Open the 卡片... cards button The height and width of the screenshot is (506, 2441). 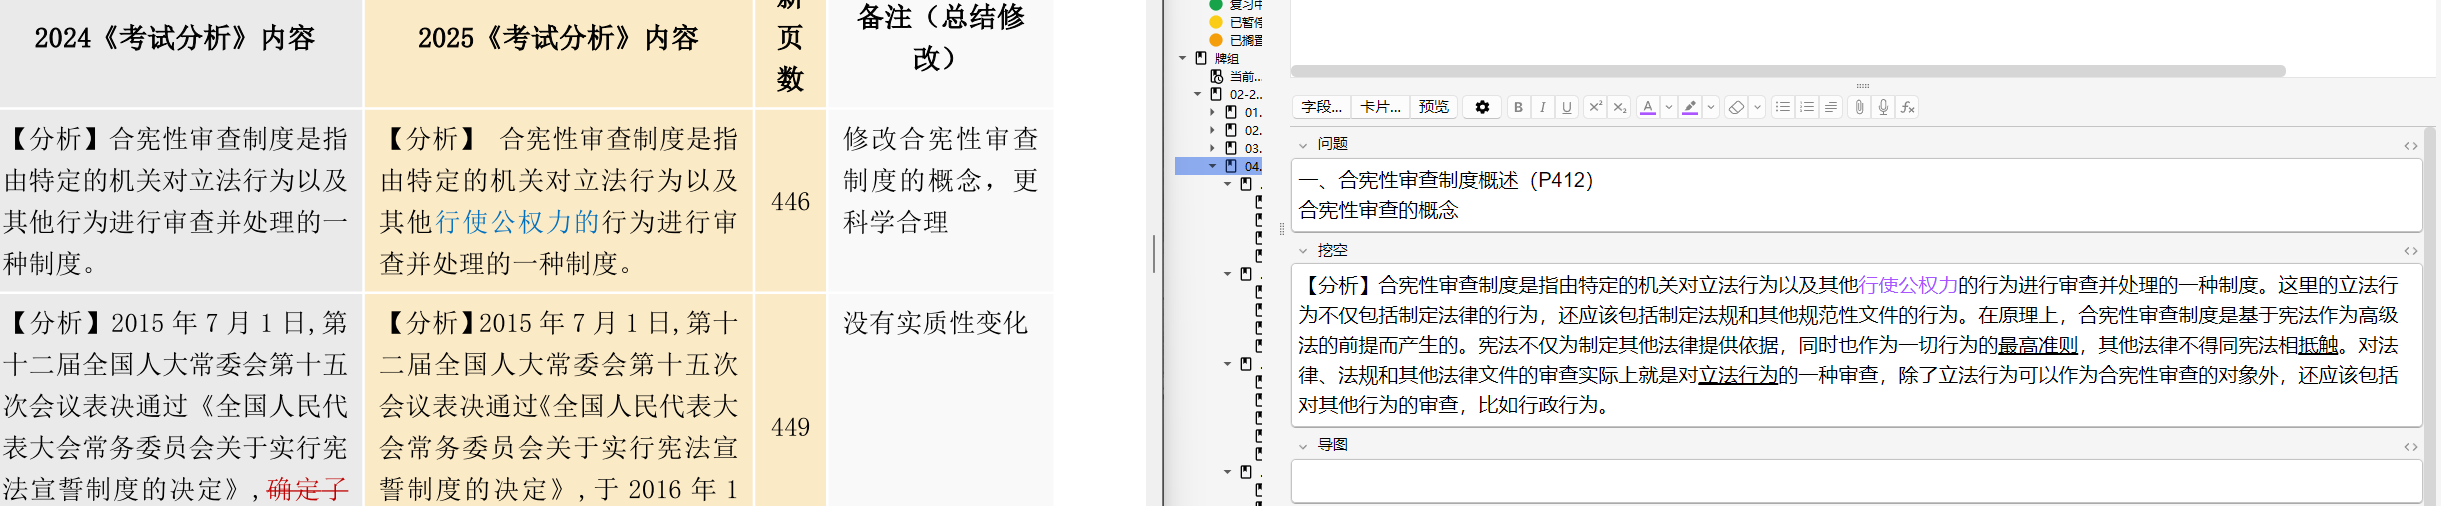click(1380, 107)
